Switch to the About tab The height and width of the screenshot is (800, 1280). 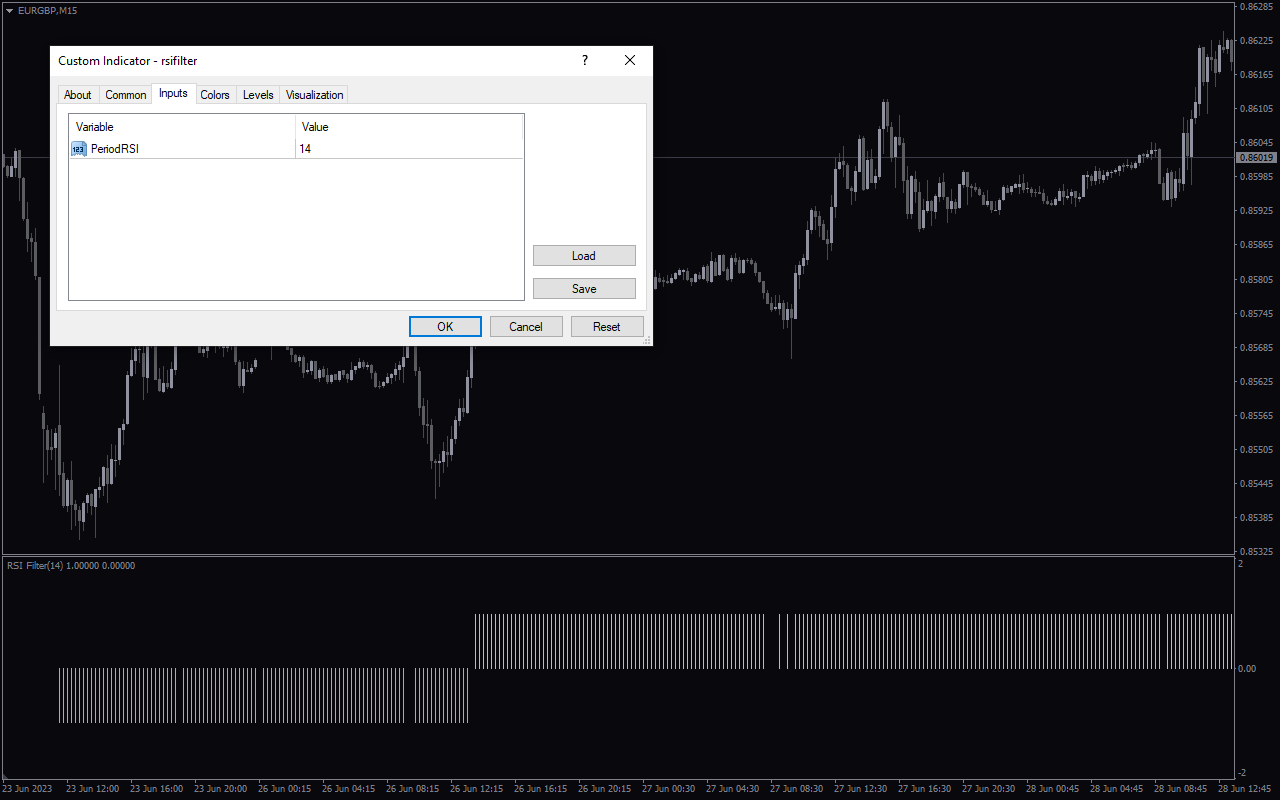tap(77, 95)
